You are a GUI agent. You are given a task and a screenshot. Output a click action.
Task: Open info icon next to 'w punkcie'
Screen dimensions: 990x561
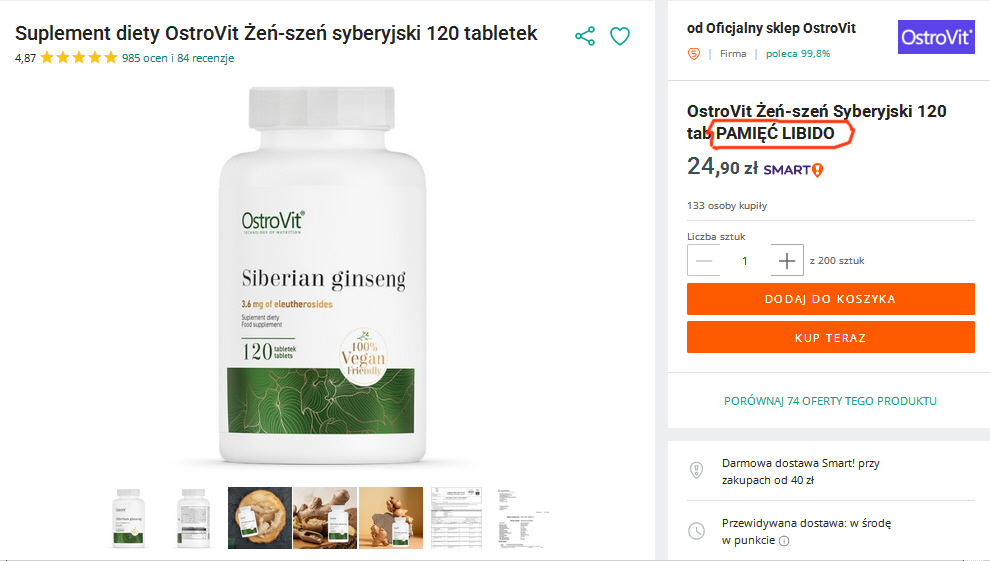click(x=784, y=541)
